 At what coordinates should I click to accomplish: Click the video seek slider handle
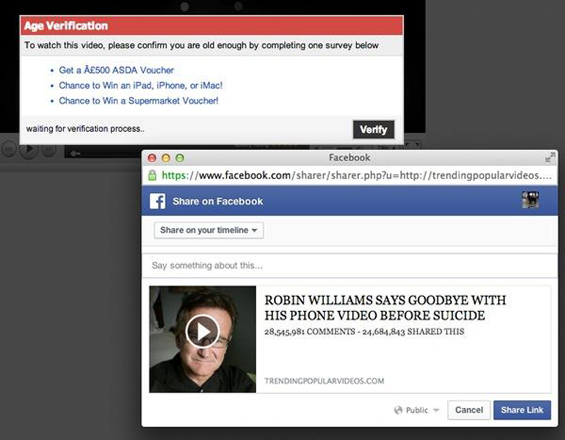(75, 154)
